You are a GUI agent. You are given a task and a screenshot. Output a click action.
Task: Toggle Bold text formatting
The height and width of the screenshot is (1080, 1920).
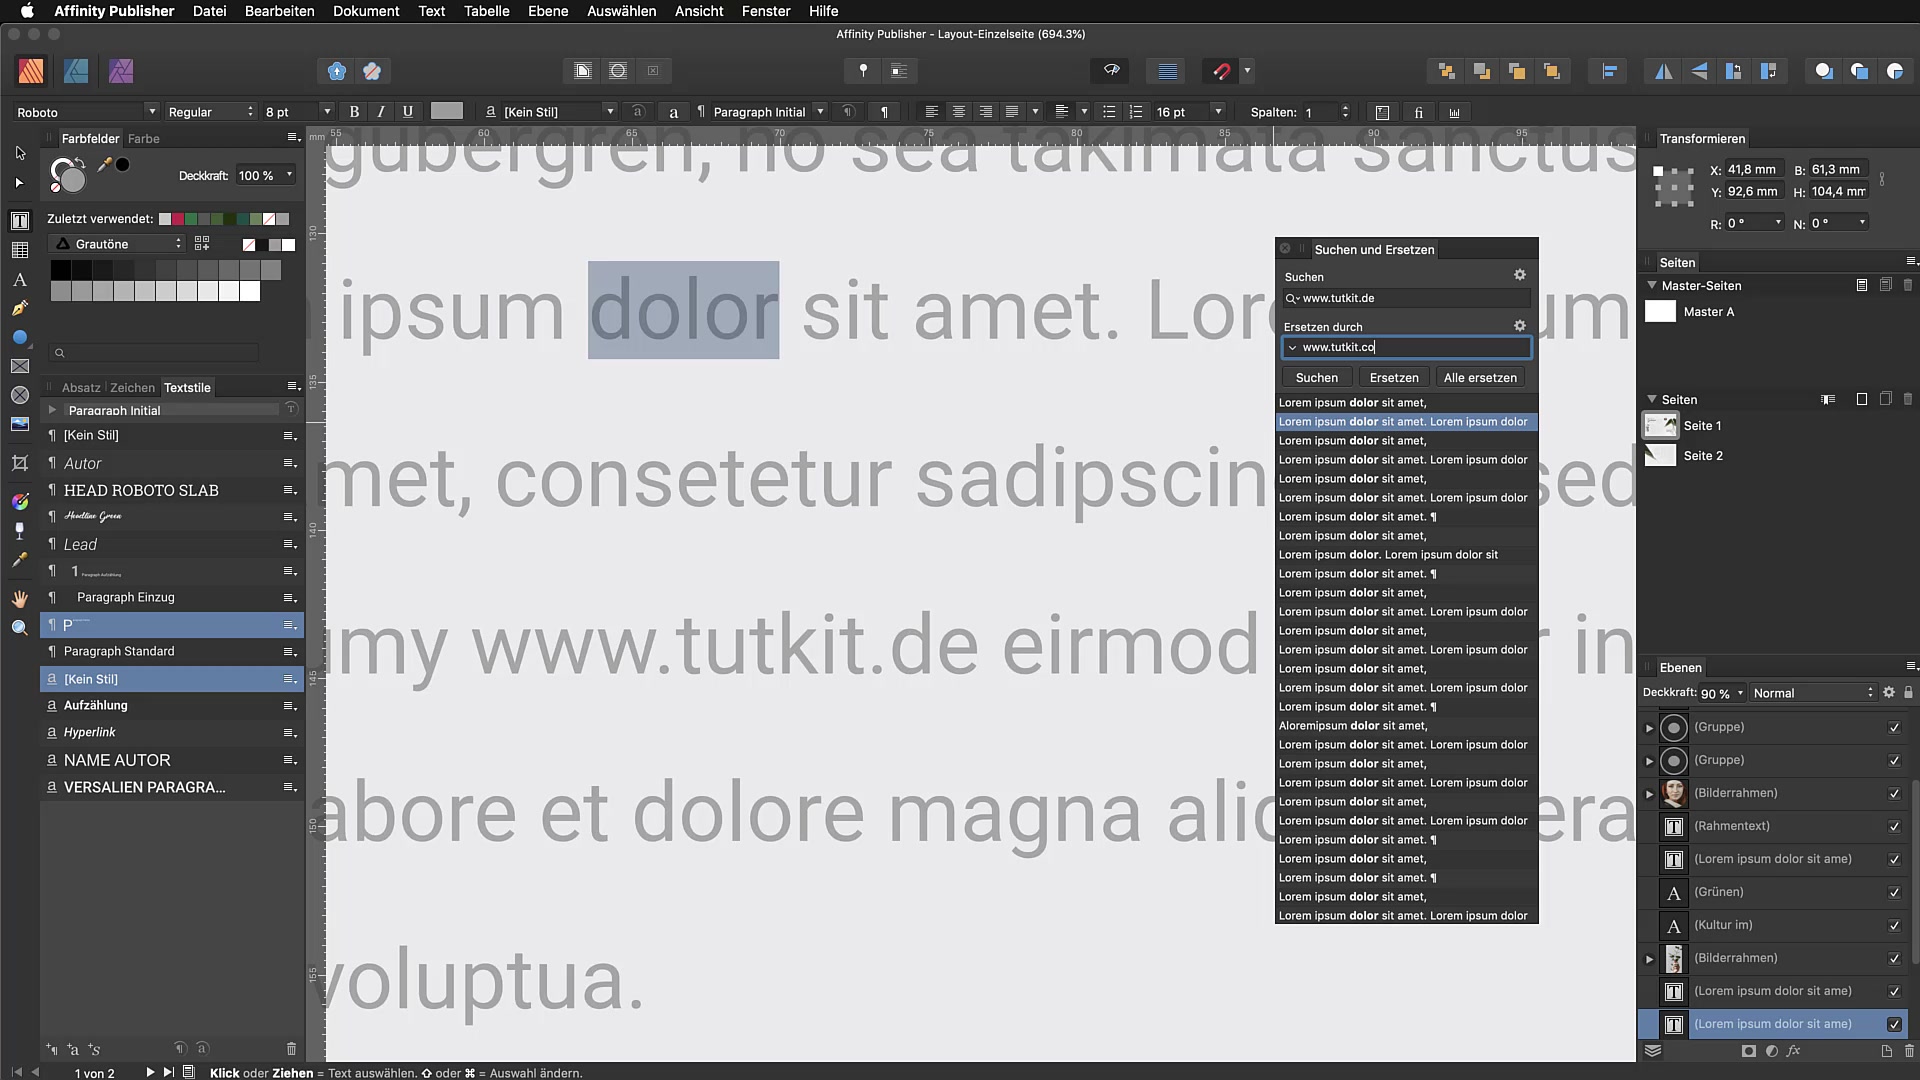coord(354,112)
